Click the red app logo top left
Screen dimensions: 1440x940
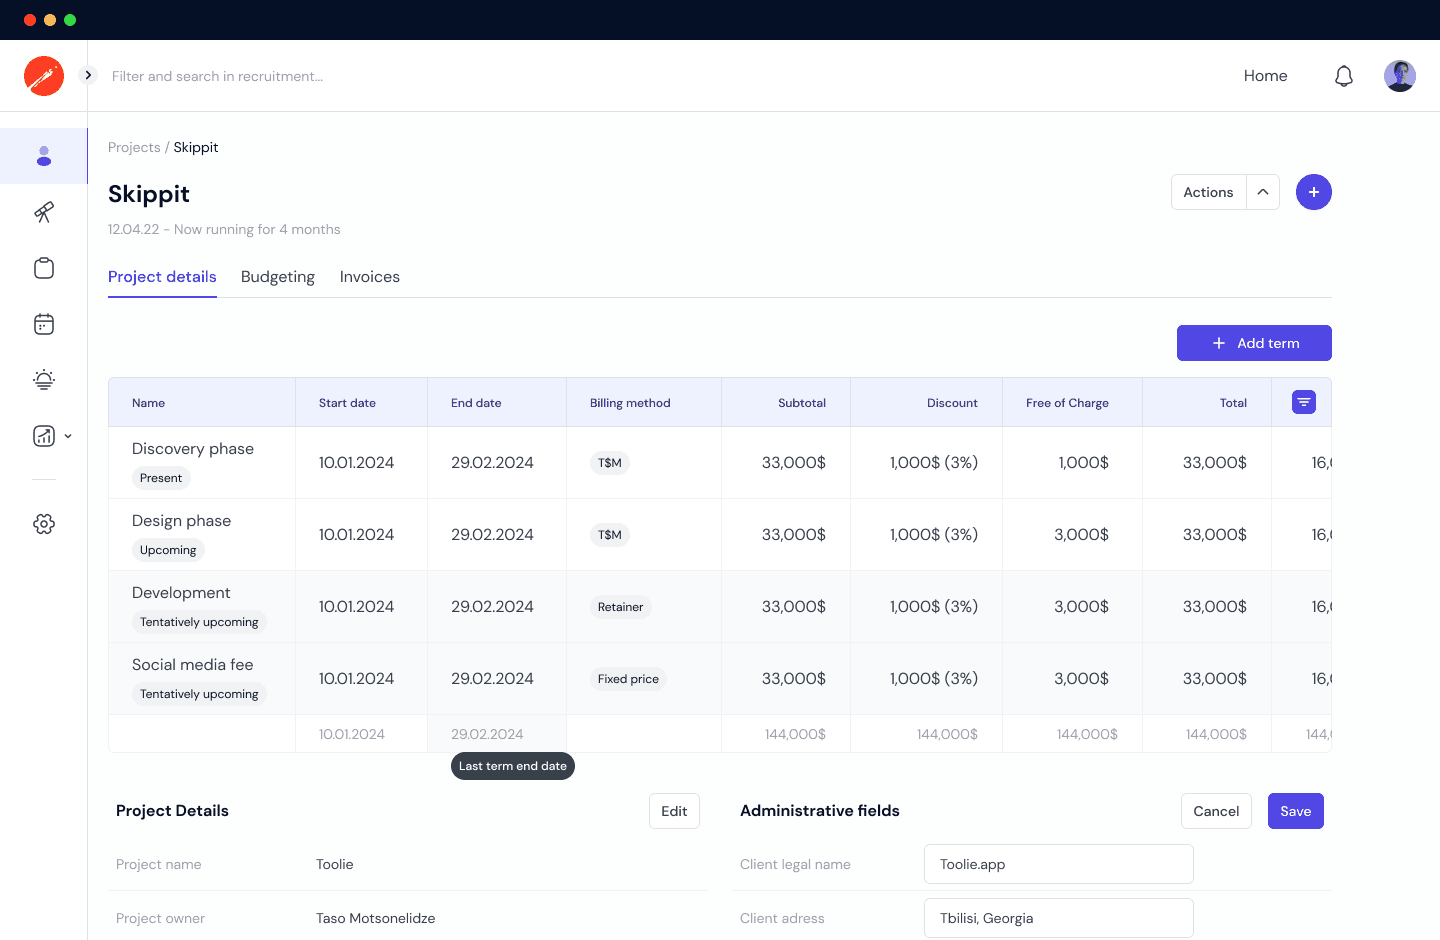pos(44,75)
